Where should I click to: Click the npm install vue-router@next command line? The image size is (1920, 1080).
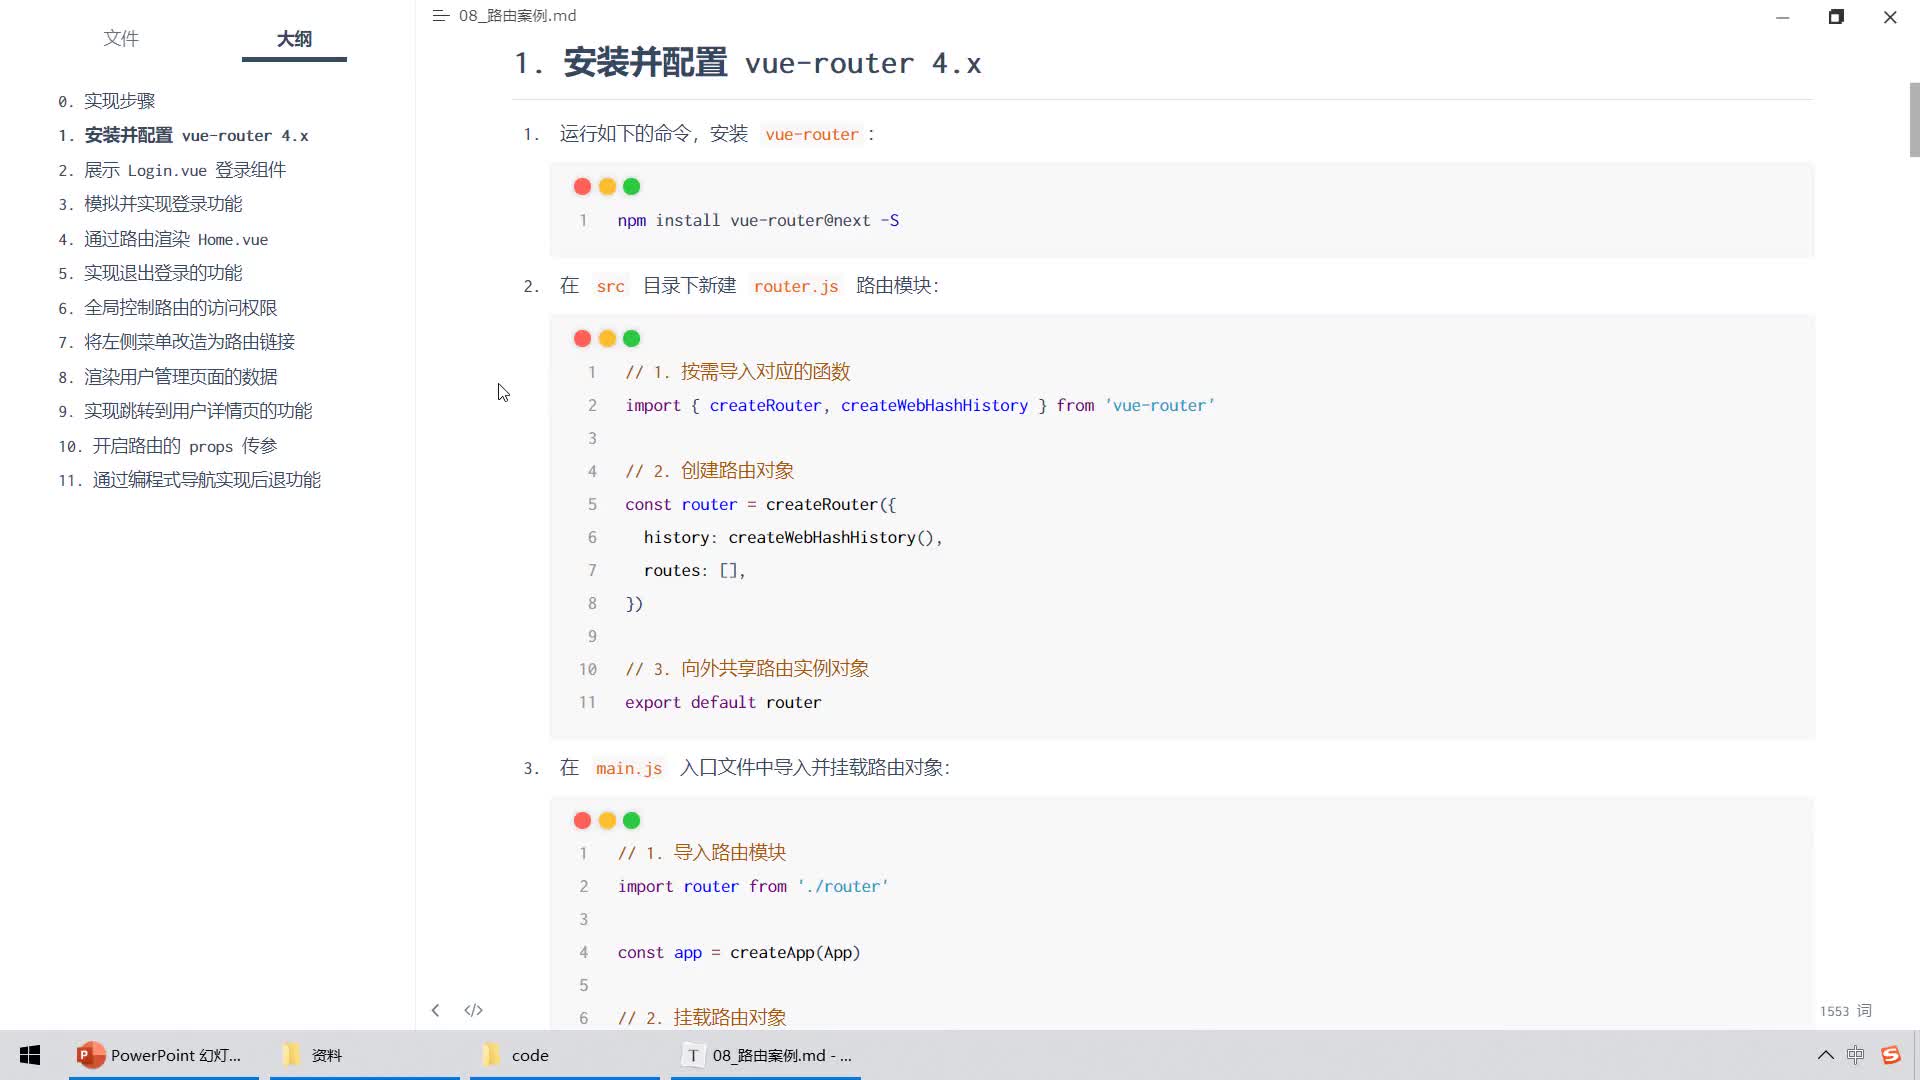(x=758, y=220)
